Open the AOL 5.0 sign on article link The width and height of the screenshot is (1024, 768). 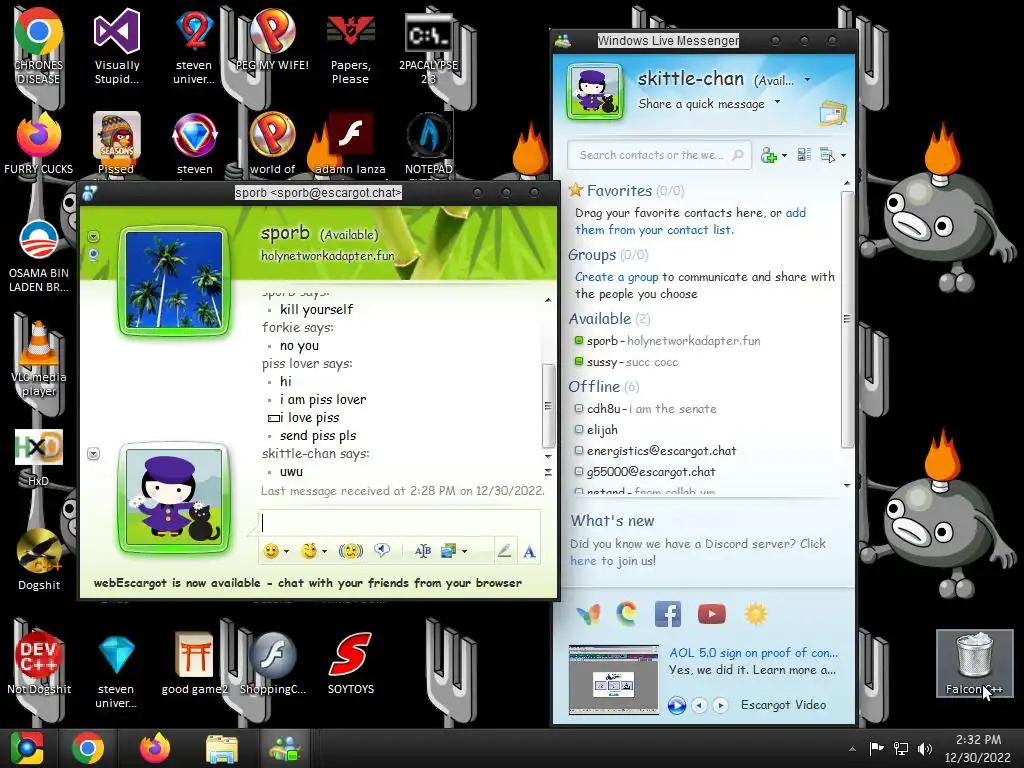[x=753, y=652]
